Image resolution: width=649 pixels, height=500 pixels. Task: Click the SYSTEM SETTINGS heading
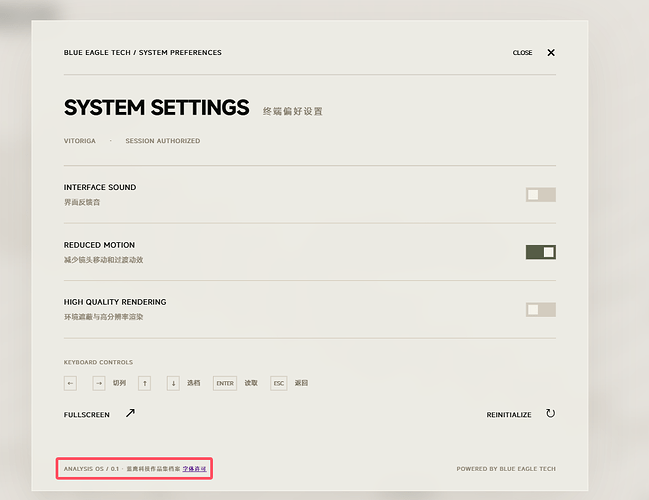[x=156, y=108]
